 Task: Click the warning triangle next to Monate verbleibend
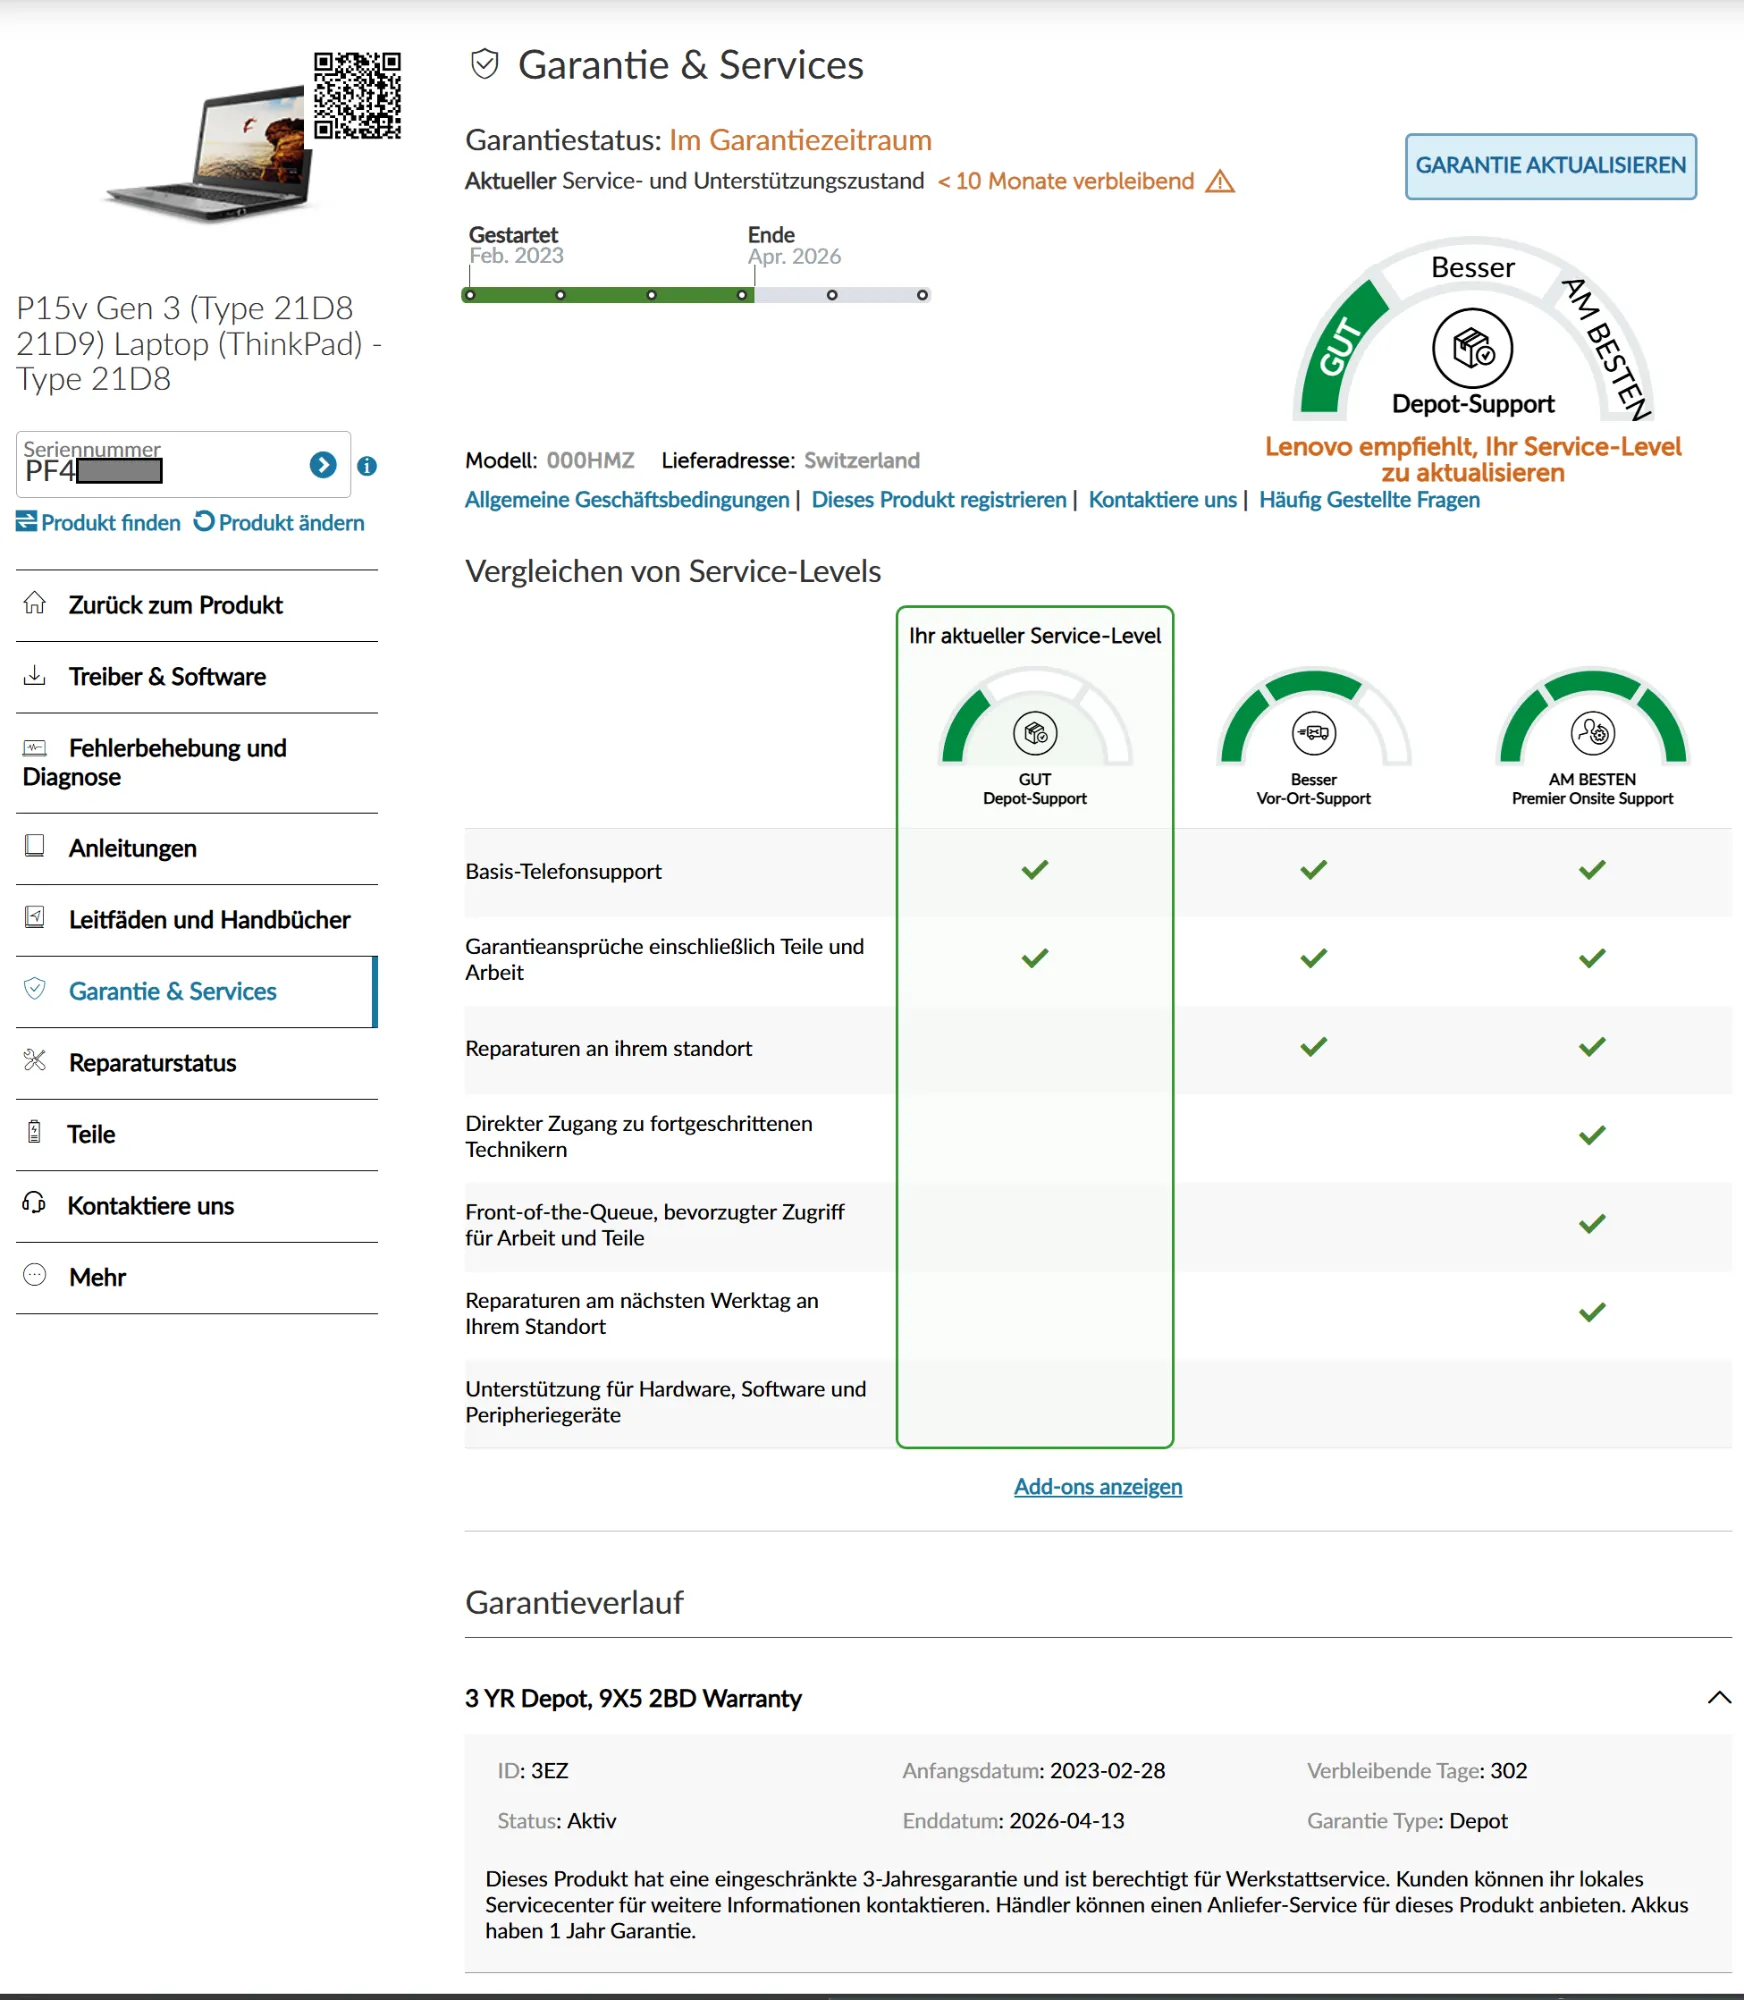(x=1220, y=181)
